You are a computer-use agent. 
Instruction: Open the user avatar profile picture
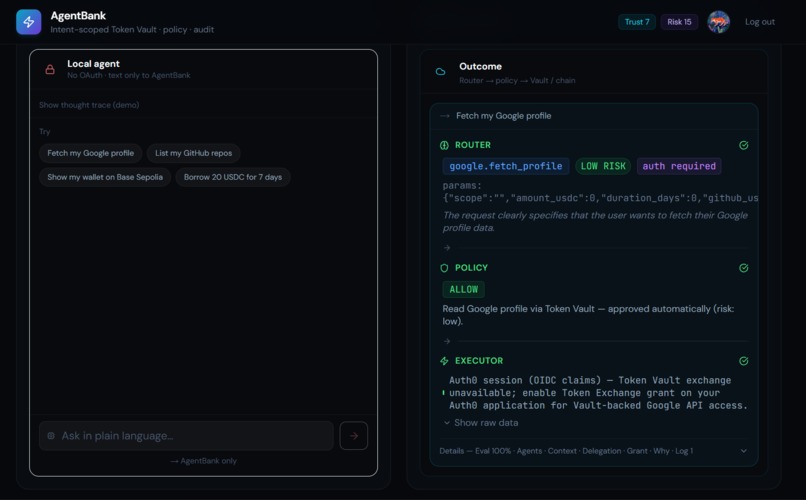(x=718, y=22)
